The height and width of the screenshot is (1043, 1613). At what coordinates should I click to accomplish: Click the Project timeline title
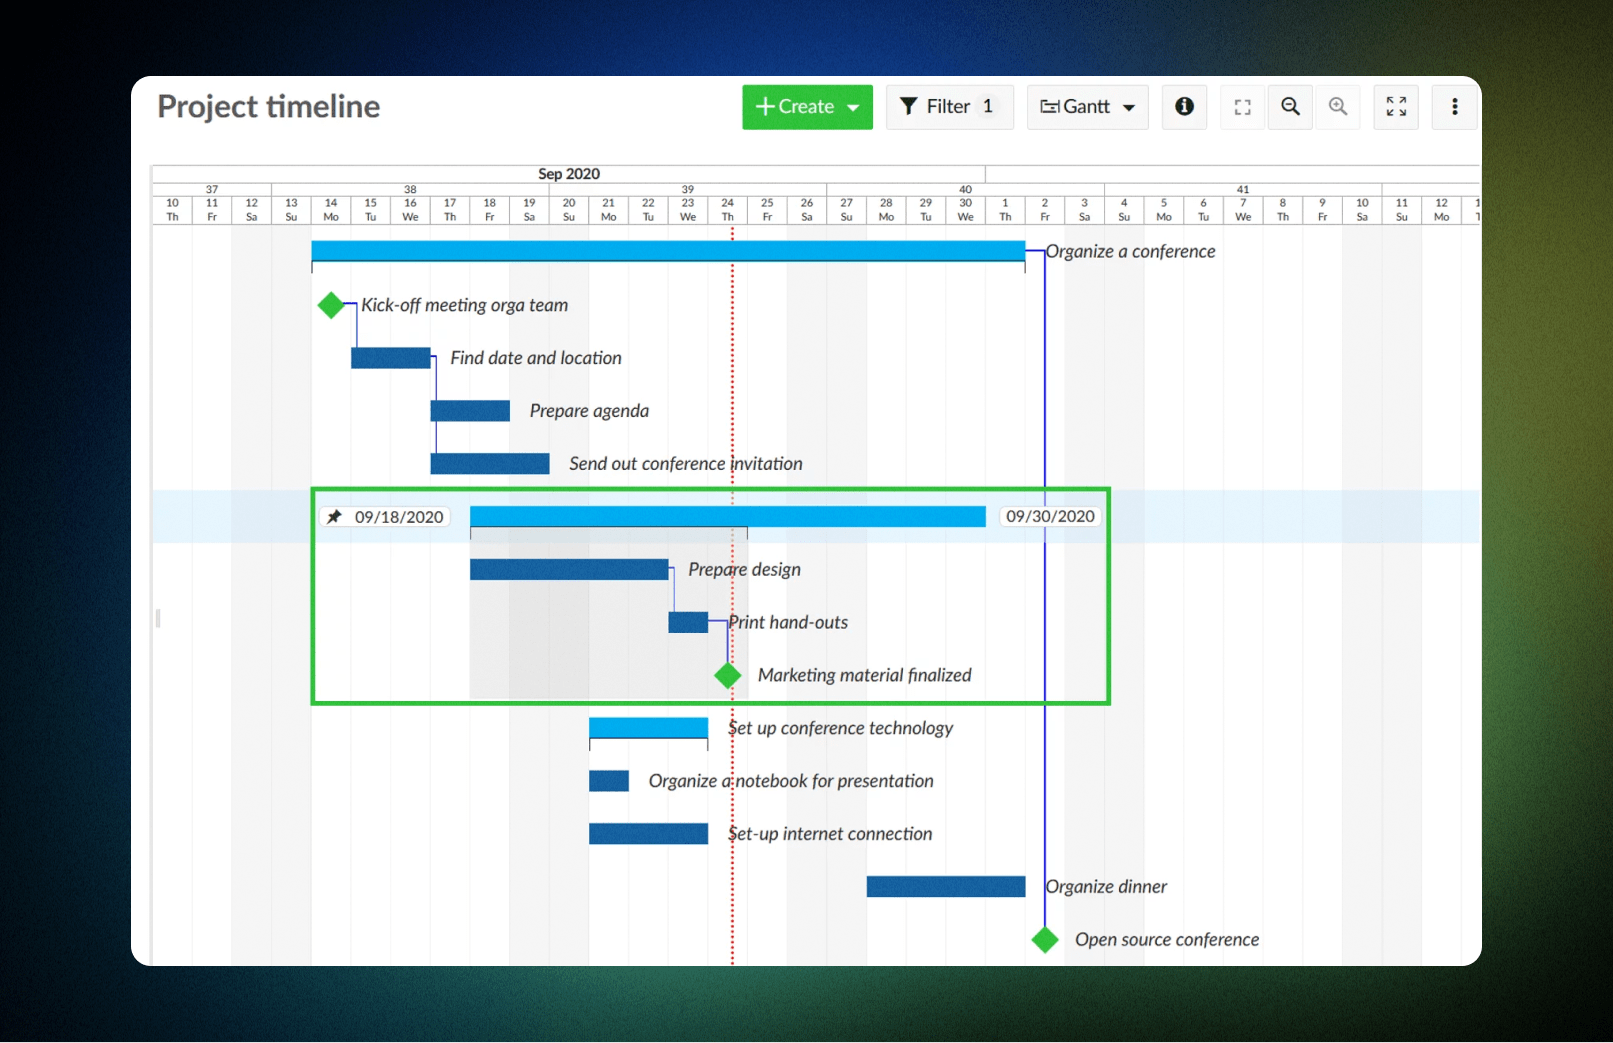click(x=269, y=106)
